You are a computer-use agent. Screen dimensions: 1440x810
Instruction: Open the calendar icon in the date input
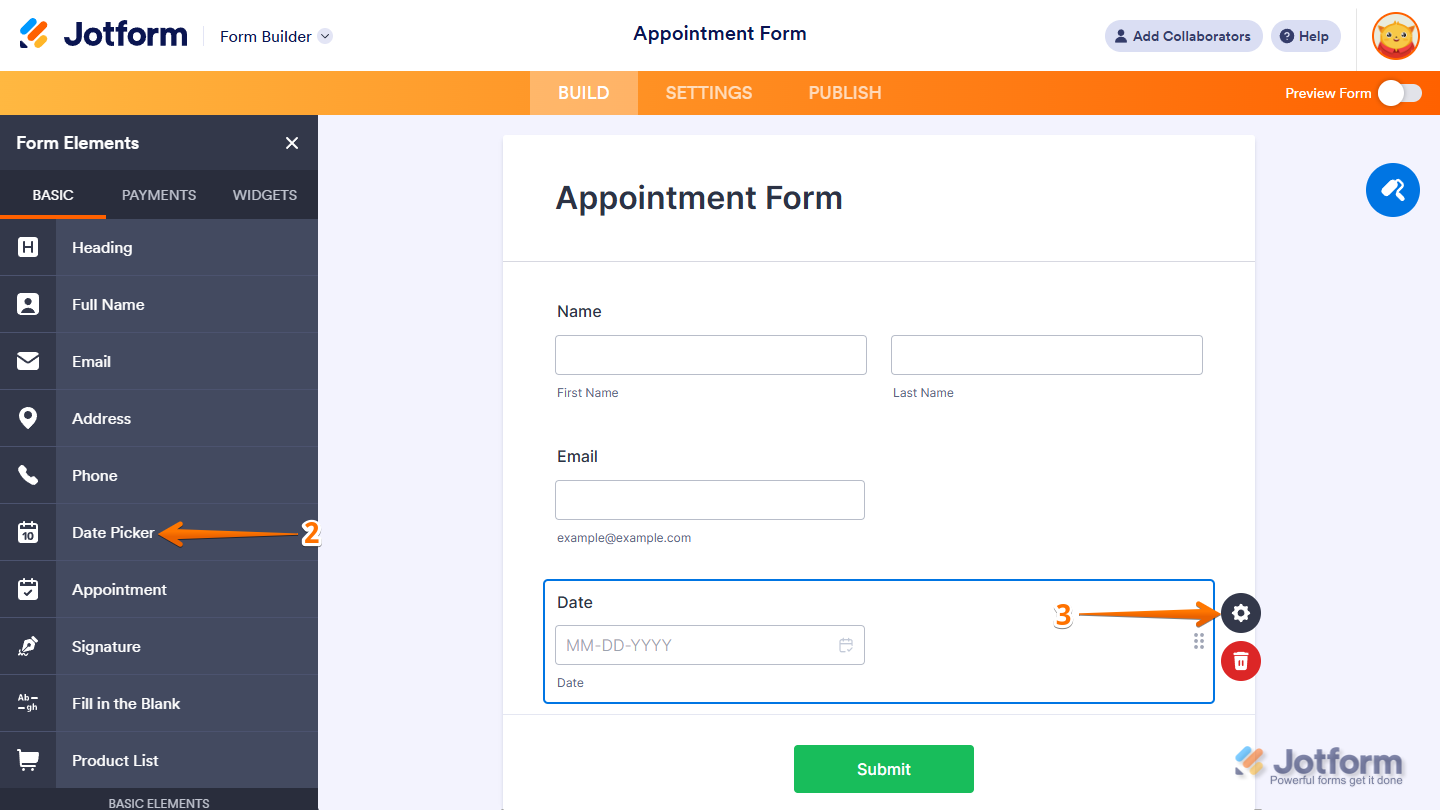pyautogui.click(x=845, y=645)
